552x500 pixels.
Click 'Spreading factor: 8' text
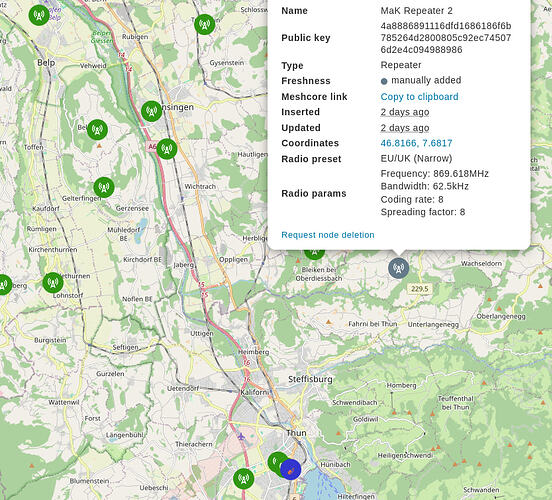coord(423,212)
